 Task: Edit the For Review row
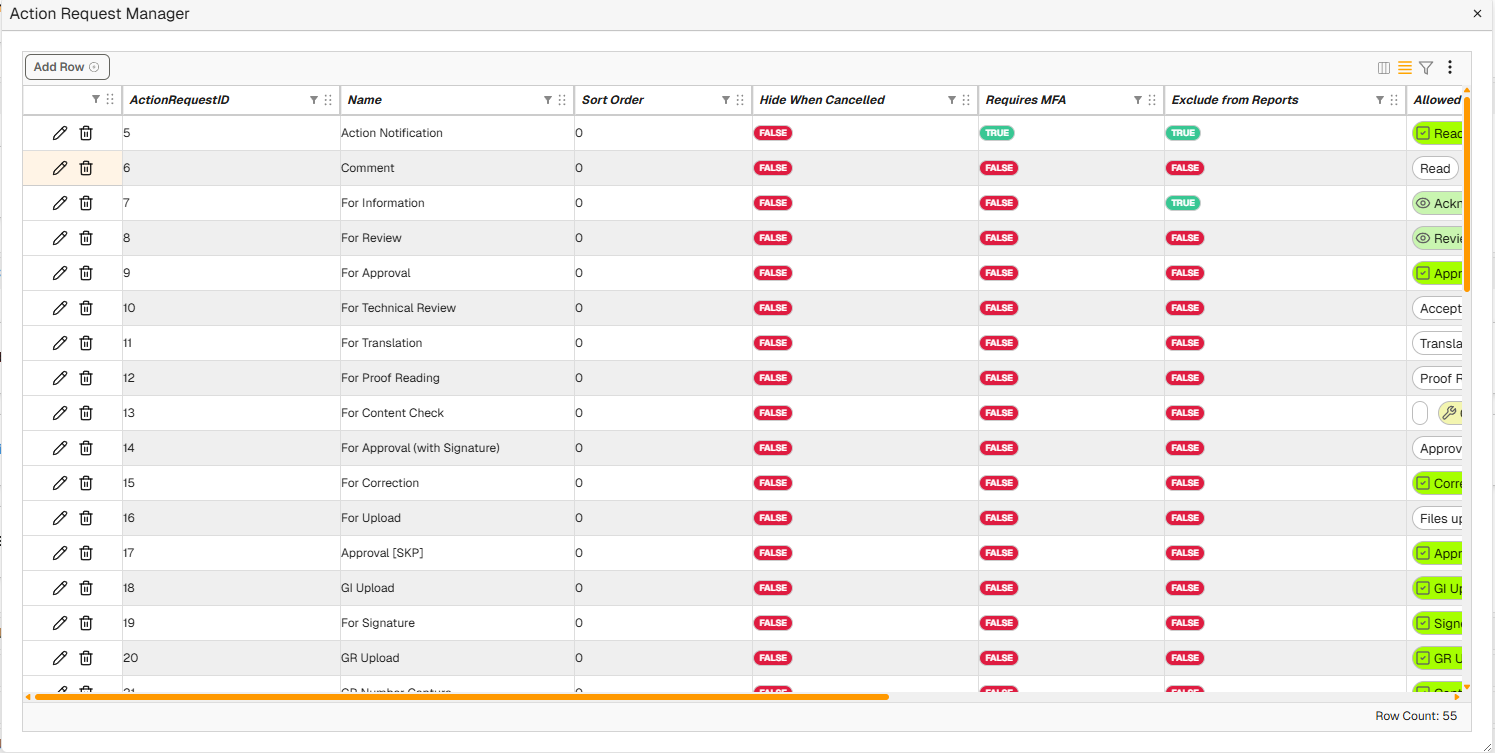pyautogui.click(x=60, y=238)
